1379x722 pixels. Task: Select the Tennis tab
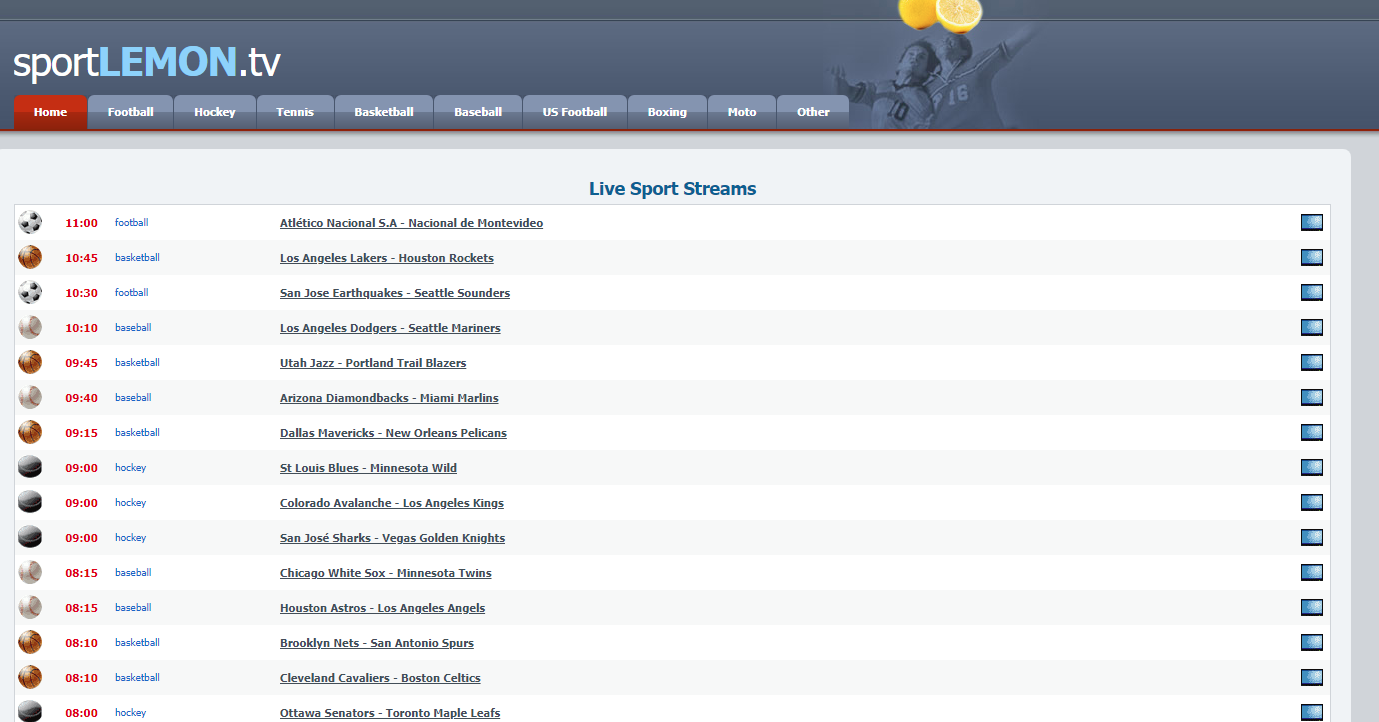click(295, 112)
